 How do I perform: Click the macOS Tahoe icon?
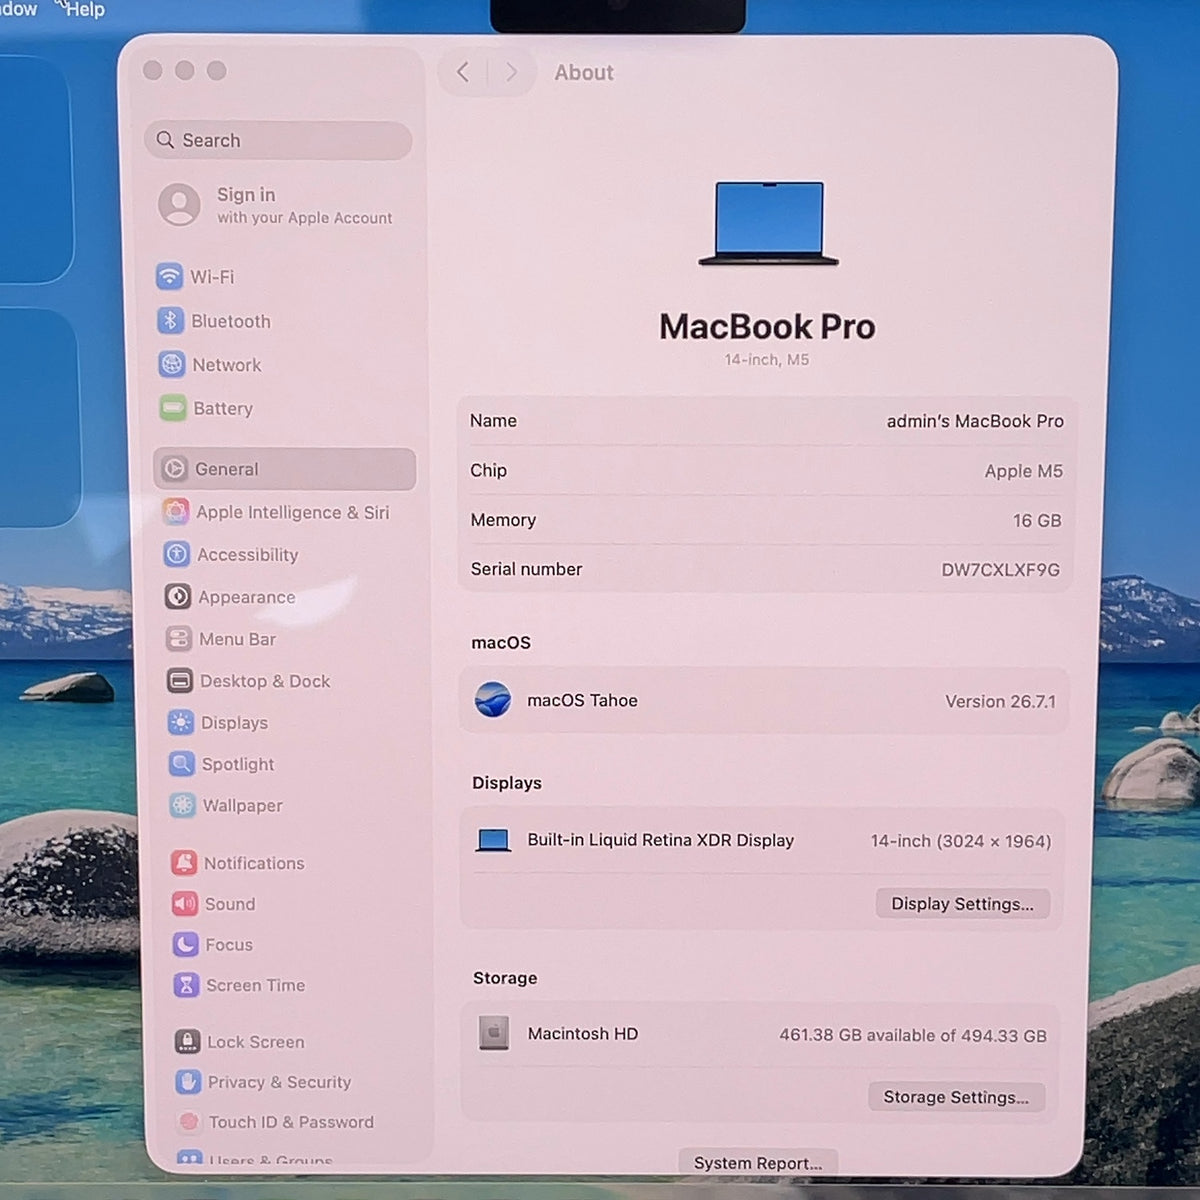pos(493,700)
